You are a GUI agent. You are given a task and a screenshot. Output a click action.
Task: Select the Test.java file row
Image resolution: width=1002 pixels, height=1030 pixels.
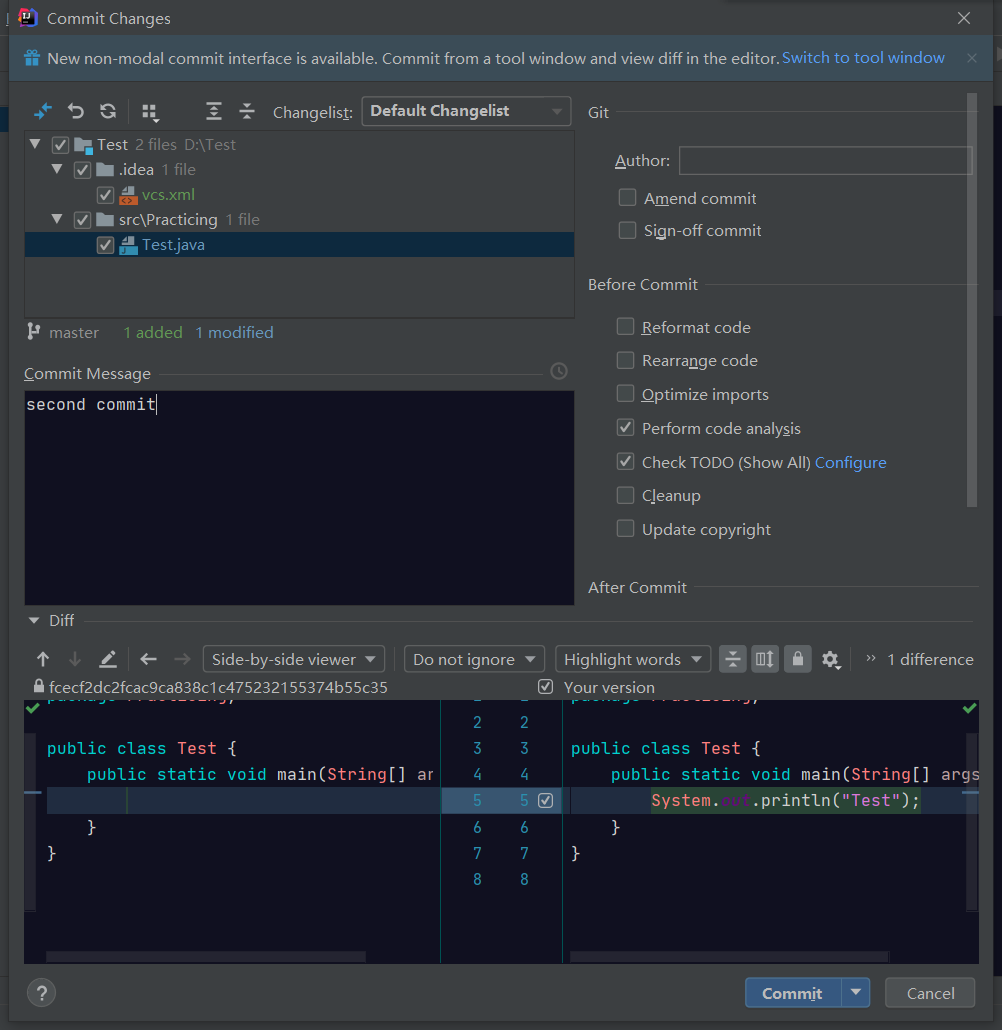pyautogui.click(x=299, y=244)
